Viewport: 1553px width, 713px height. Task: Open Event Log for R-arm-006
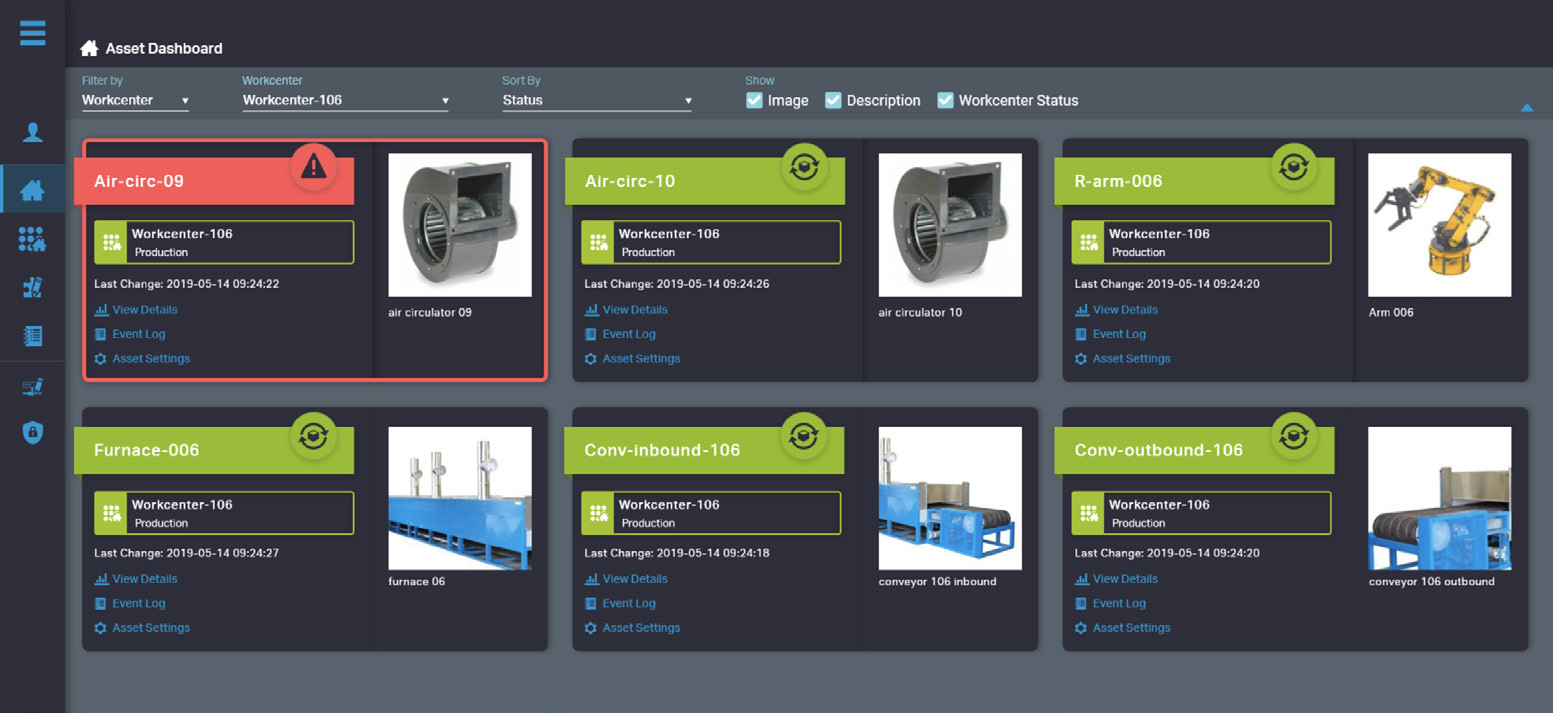[1110, 334]
